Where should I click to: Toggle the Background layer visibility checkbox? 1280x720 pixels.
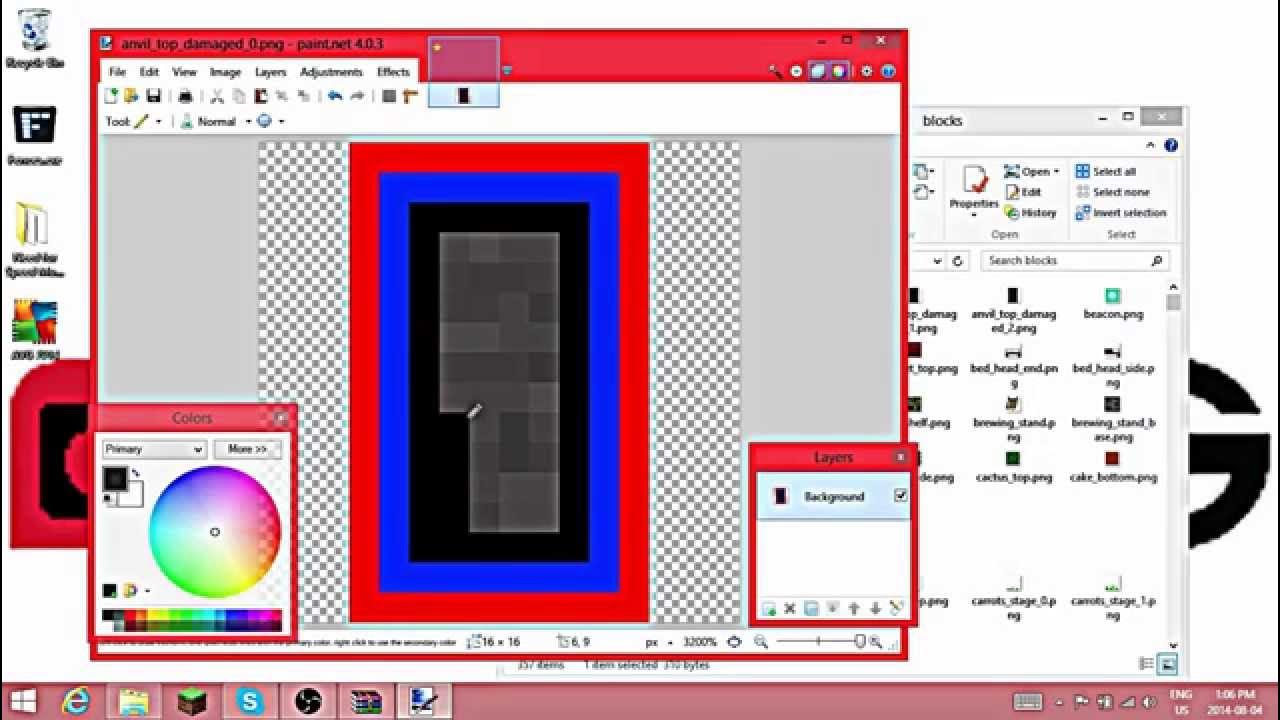901,496
